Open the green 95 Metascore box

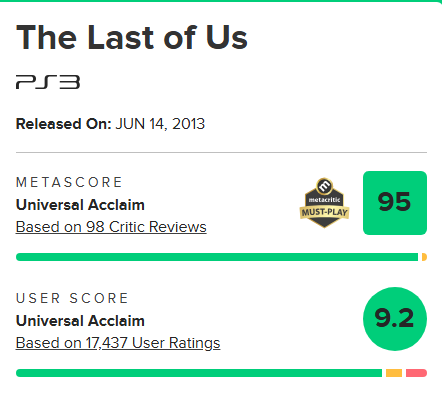click(x=395, y=203)
